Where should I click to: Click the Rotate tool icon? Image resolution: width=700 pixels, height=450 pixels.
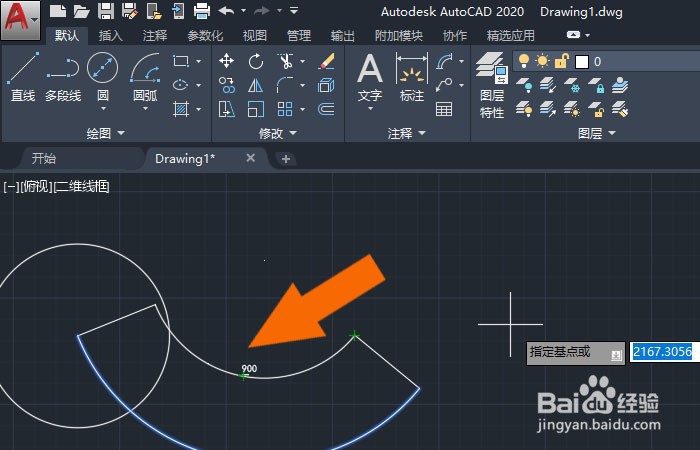click(256, 61)
